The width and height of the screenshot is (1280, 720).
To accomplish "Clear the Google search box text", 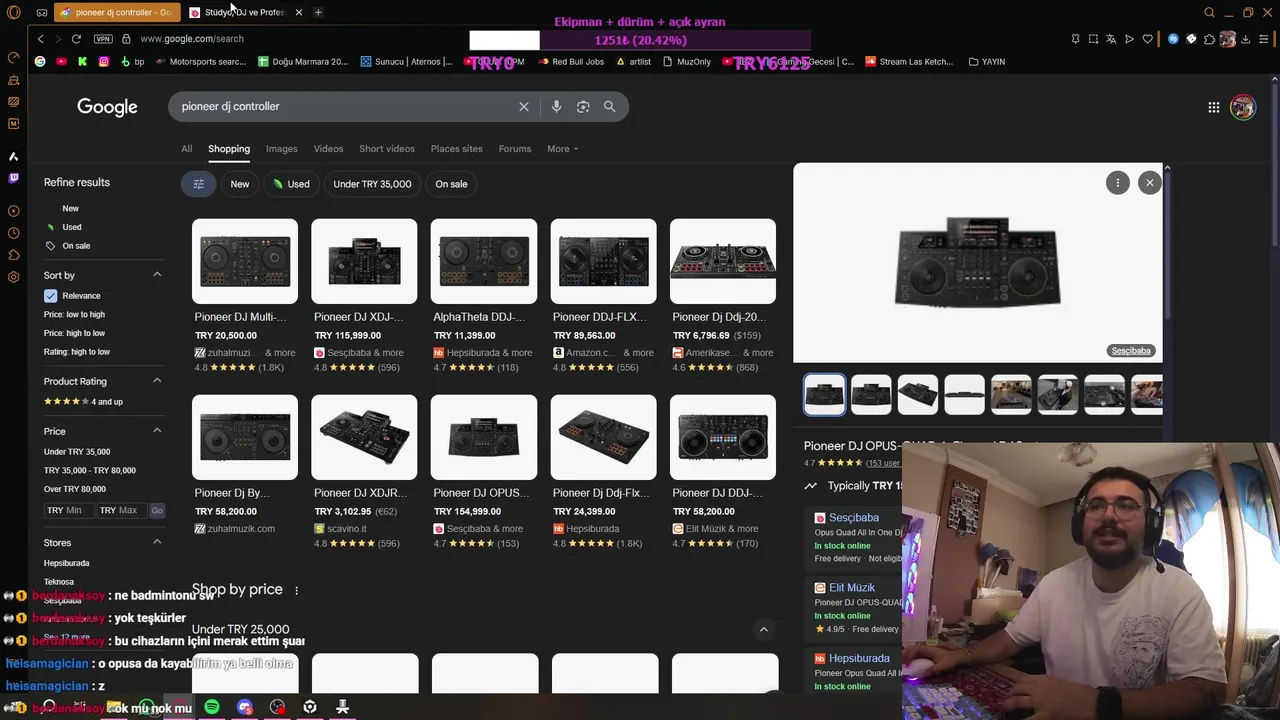I will tap(523, 106).
